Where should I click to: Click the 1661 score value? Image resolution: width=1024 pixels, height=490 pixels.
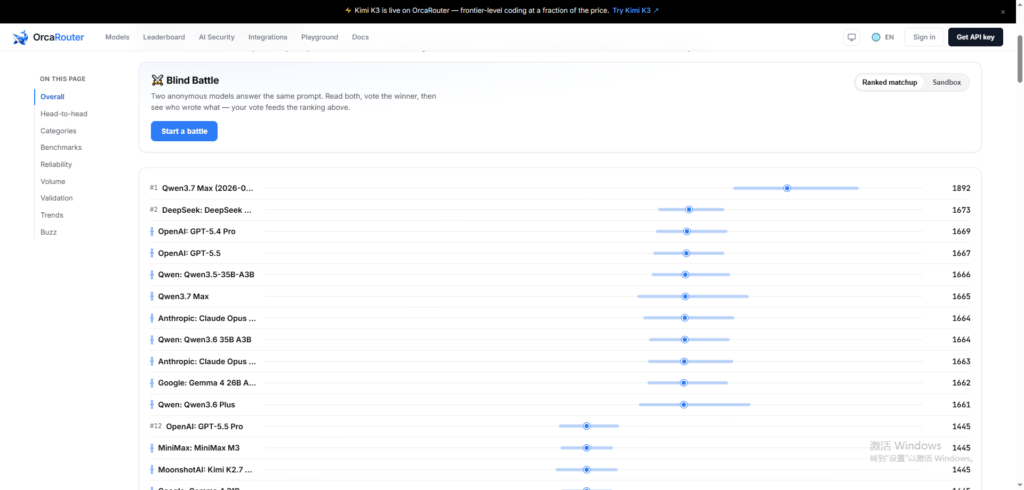[x=961, y=404]
